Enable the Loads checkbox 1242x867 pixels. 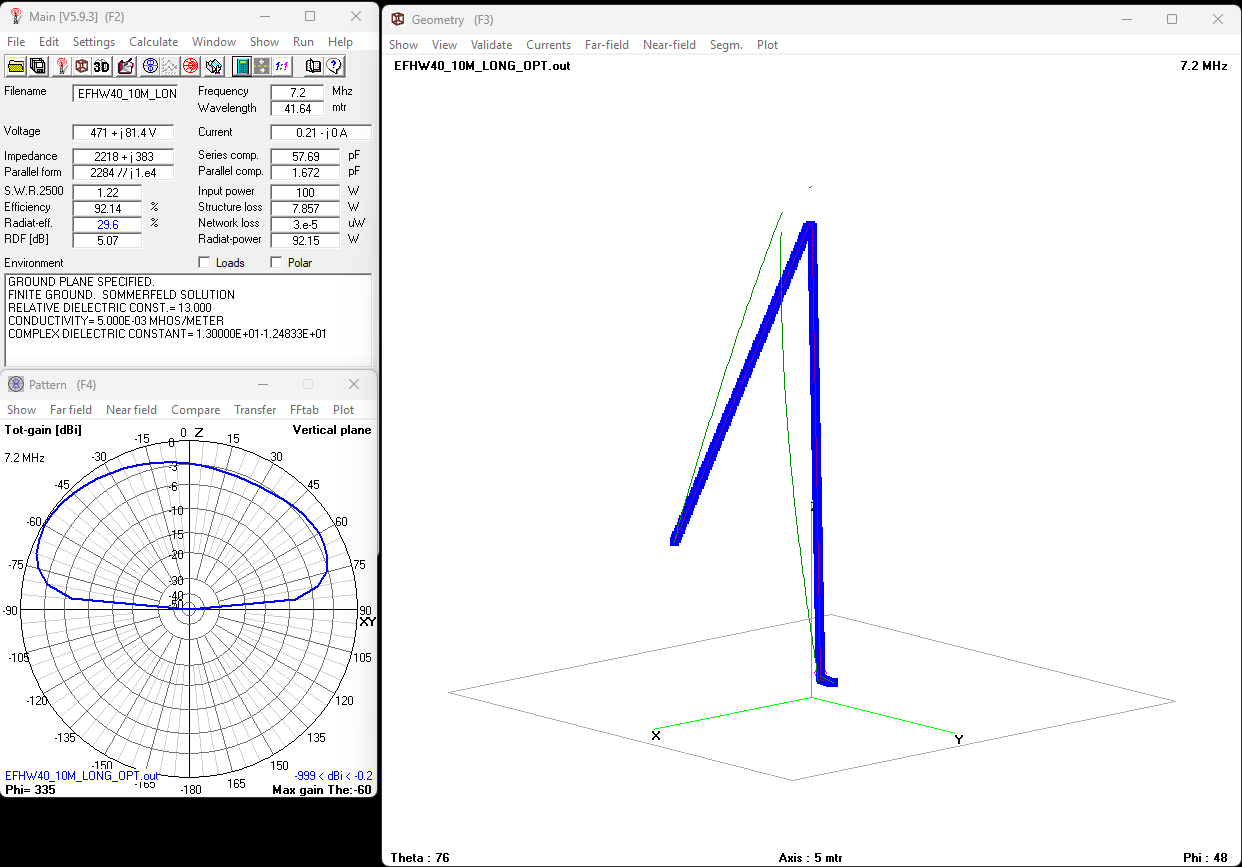205,263
